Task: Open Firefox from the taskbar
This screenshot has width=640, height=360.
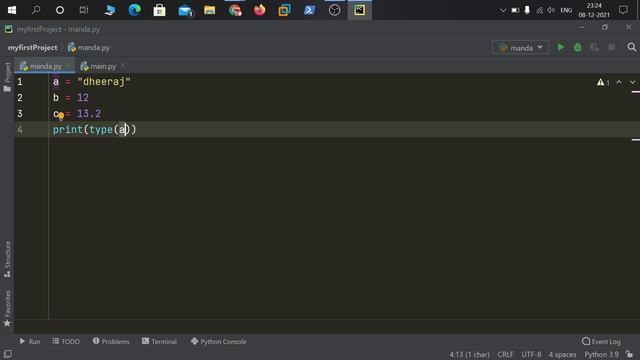Action: tap(259, 10)
